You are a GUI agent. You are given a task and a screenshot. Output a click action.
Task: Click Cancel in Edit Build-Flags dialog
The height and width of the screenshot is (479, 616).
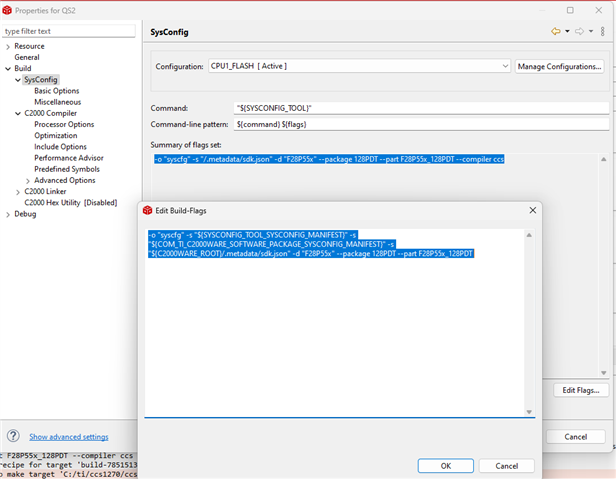506,466
